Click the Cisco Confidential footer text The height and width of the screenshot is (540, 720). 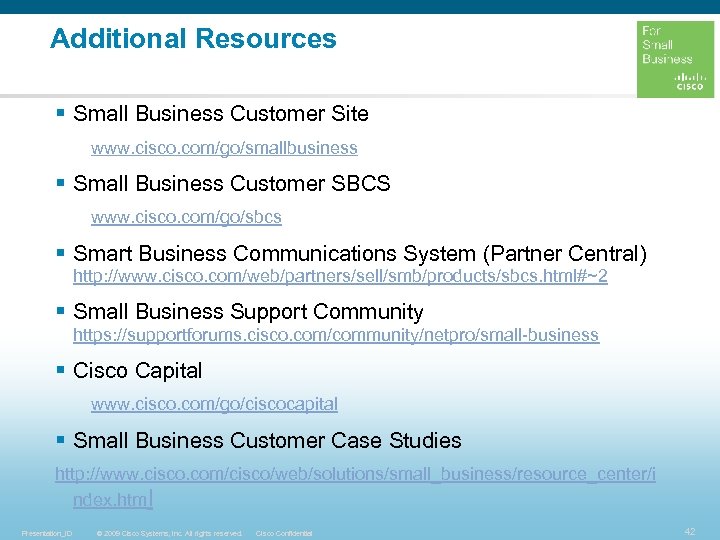coord(284,534)
